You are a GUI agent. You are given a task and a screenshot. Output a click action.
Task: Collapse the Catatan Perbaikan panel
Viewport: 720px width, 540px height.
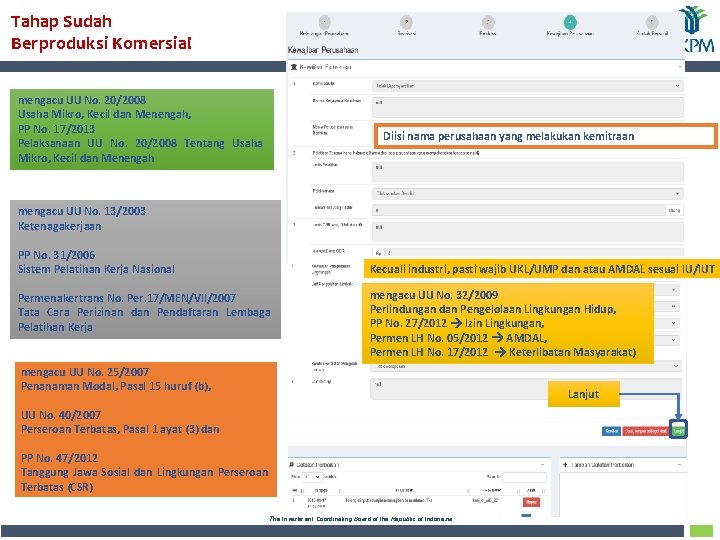(x=542, y=465)
